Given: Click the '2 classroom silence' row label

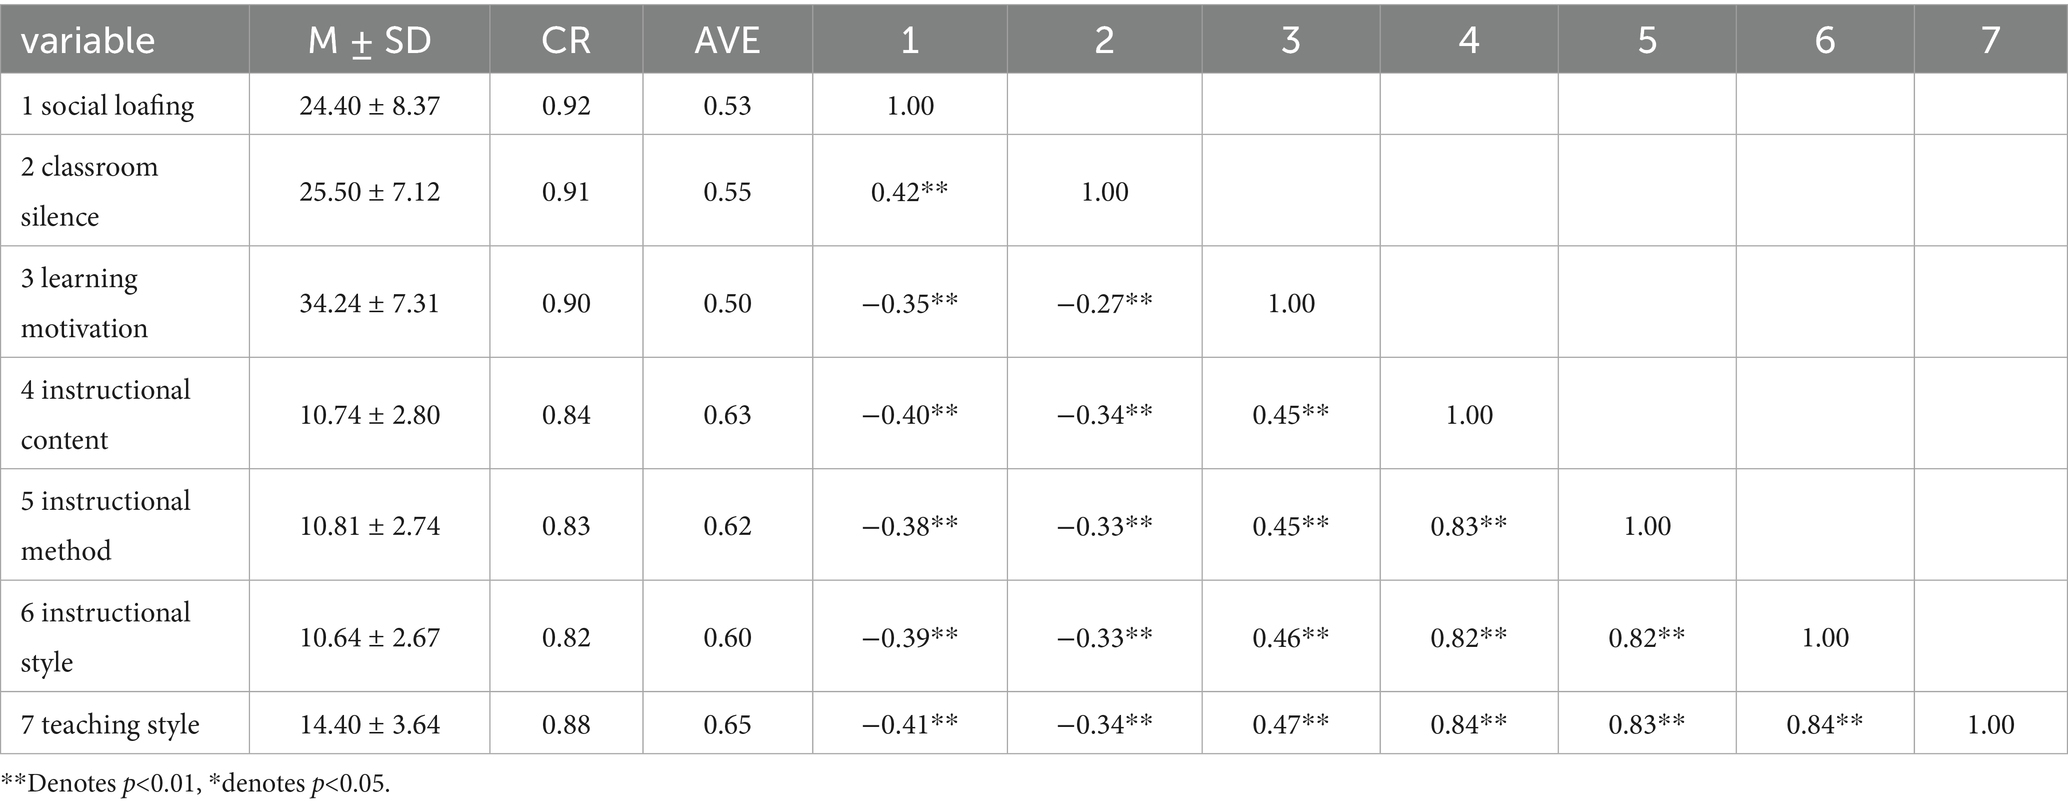Looking at the screenshot, I should pos(90,191).
